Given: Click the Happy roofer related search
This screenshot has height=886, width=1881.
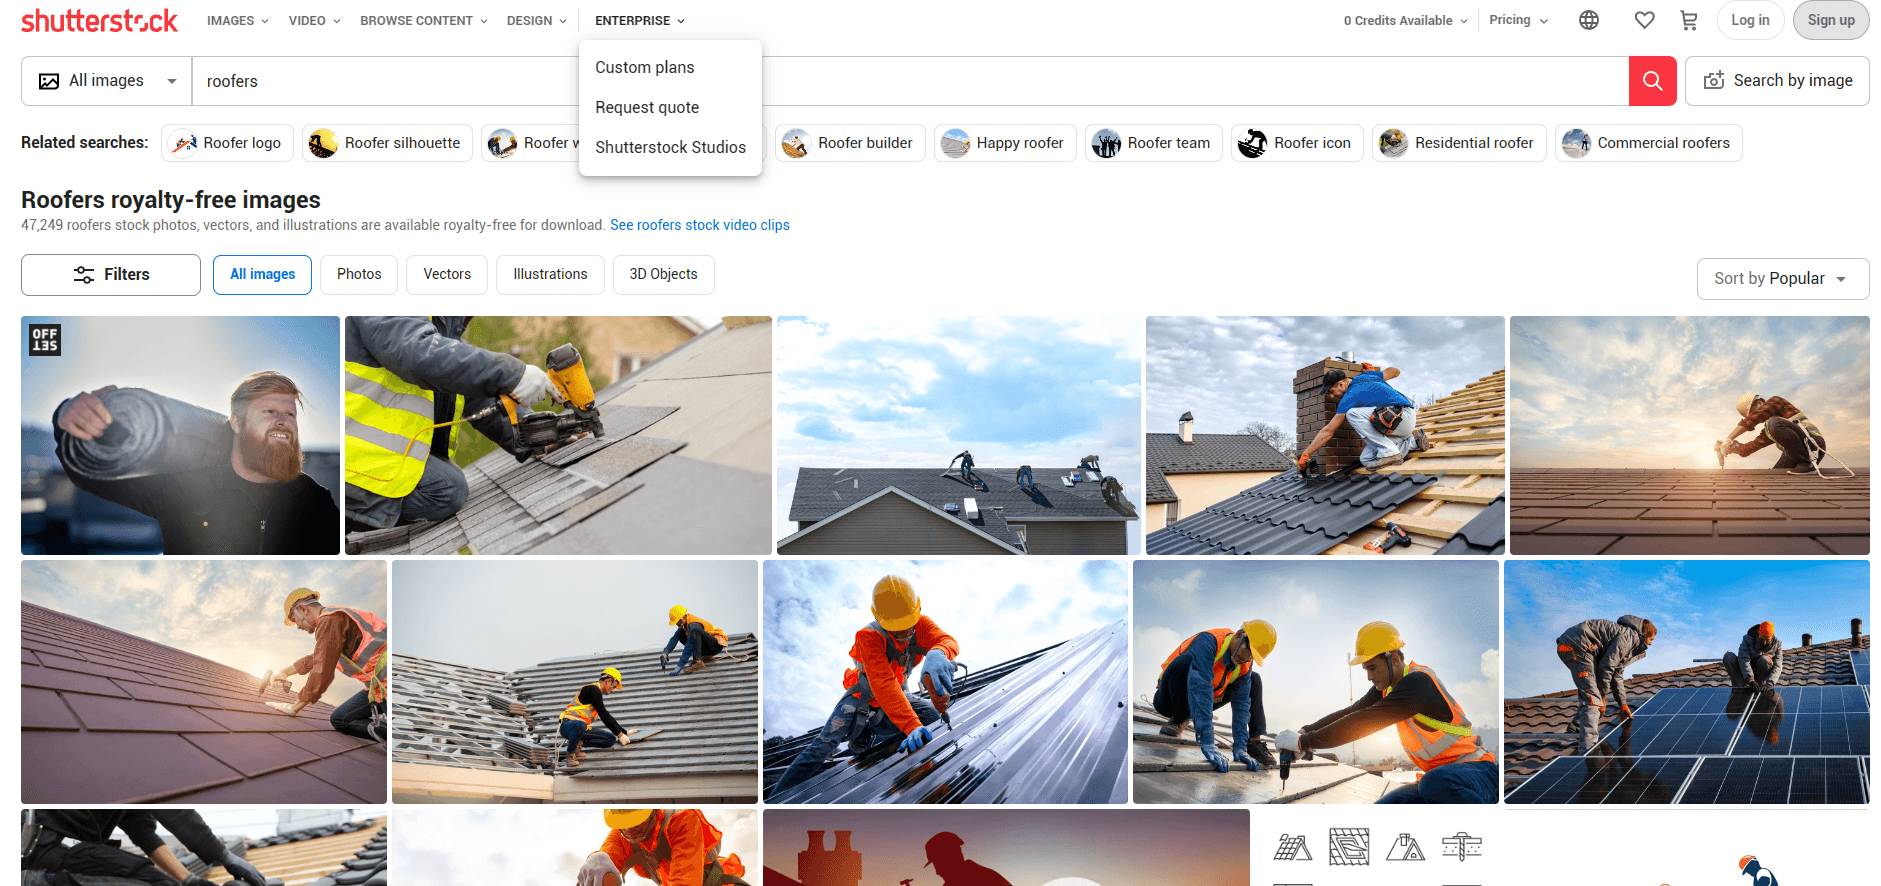Looking at the screenshot, I should coord(1005,143).
